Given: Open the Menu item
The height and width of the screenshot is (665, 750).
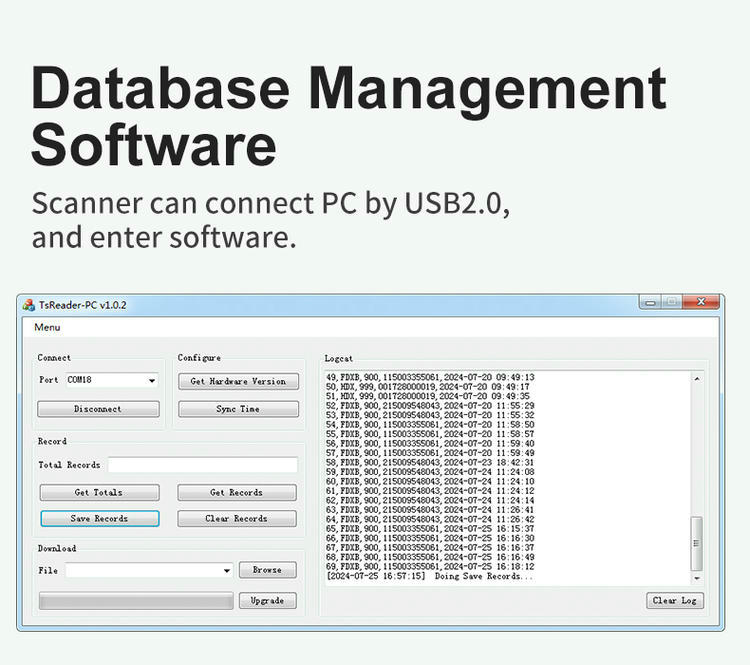Looking at the screenshot, I should [47, 327].
